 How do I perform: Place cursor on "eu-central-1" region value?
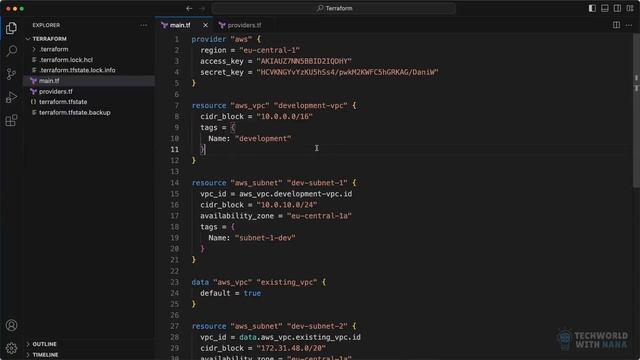pyautogui.click(x=269, y=50)
